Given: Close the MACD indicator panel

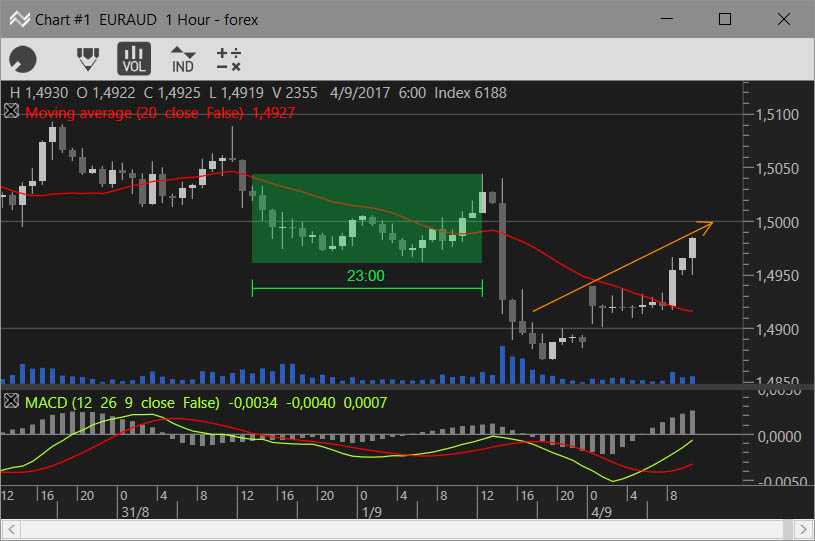Looking at the screenshot, I should click(12, 401).
